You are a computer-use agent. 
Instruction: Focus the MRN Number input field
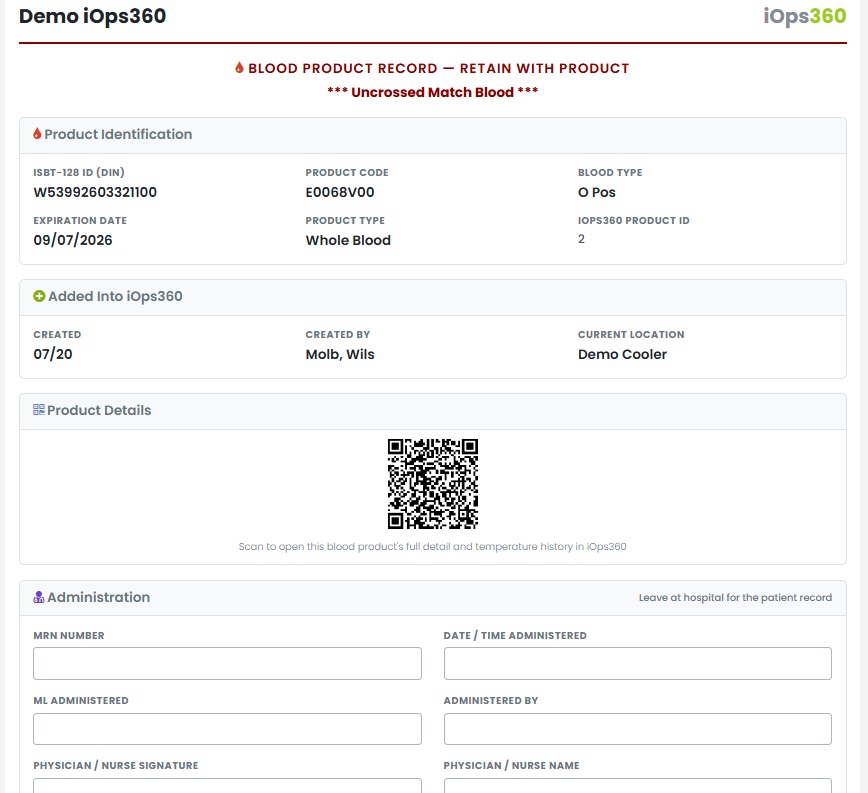coord(228,664)
